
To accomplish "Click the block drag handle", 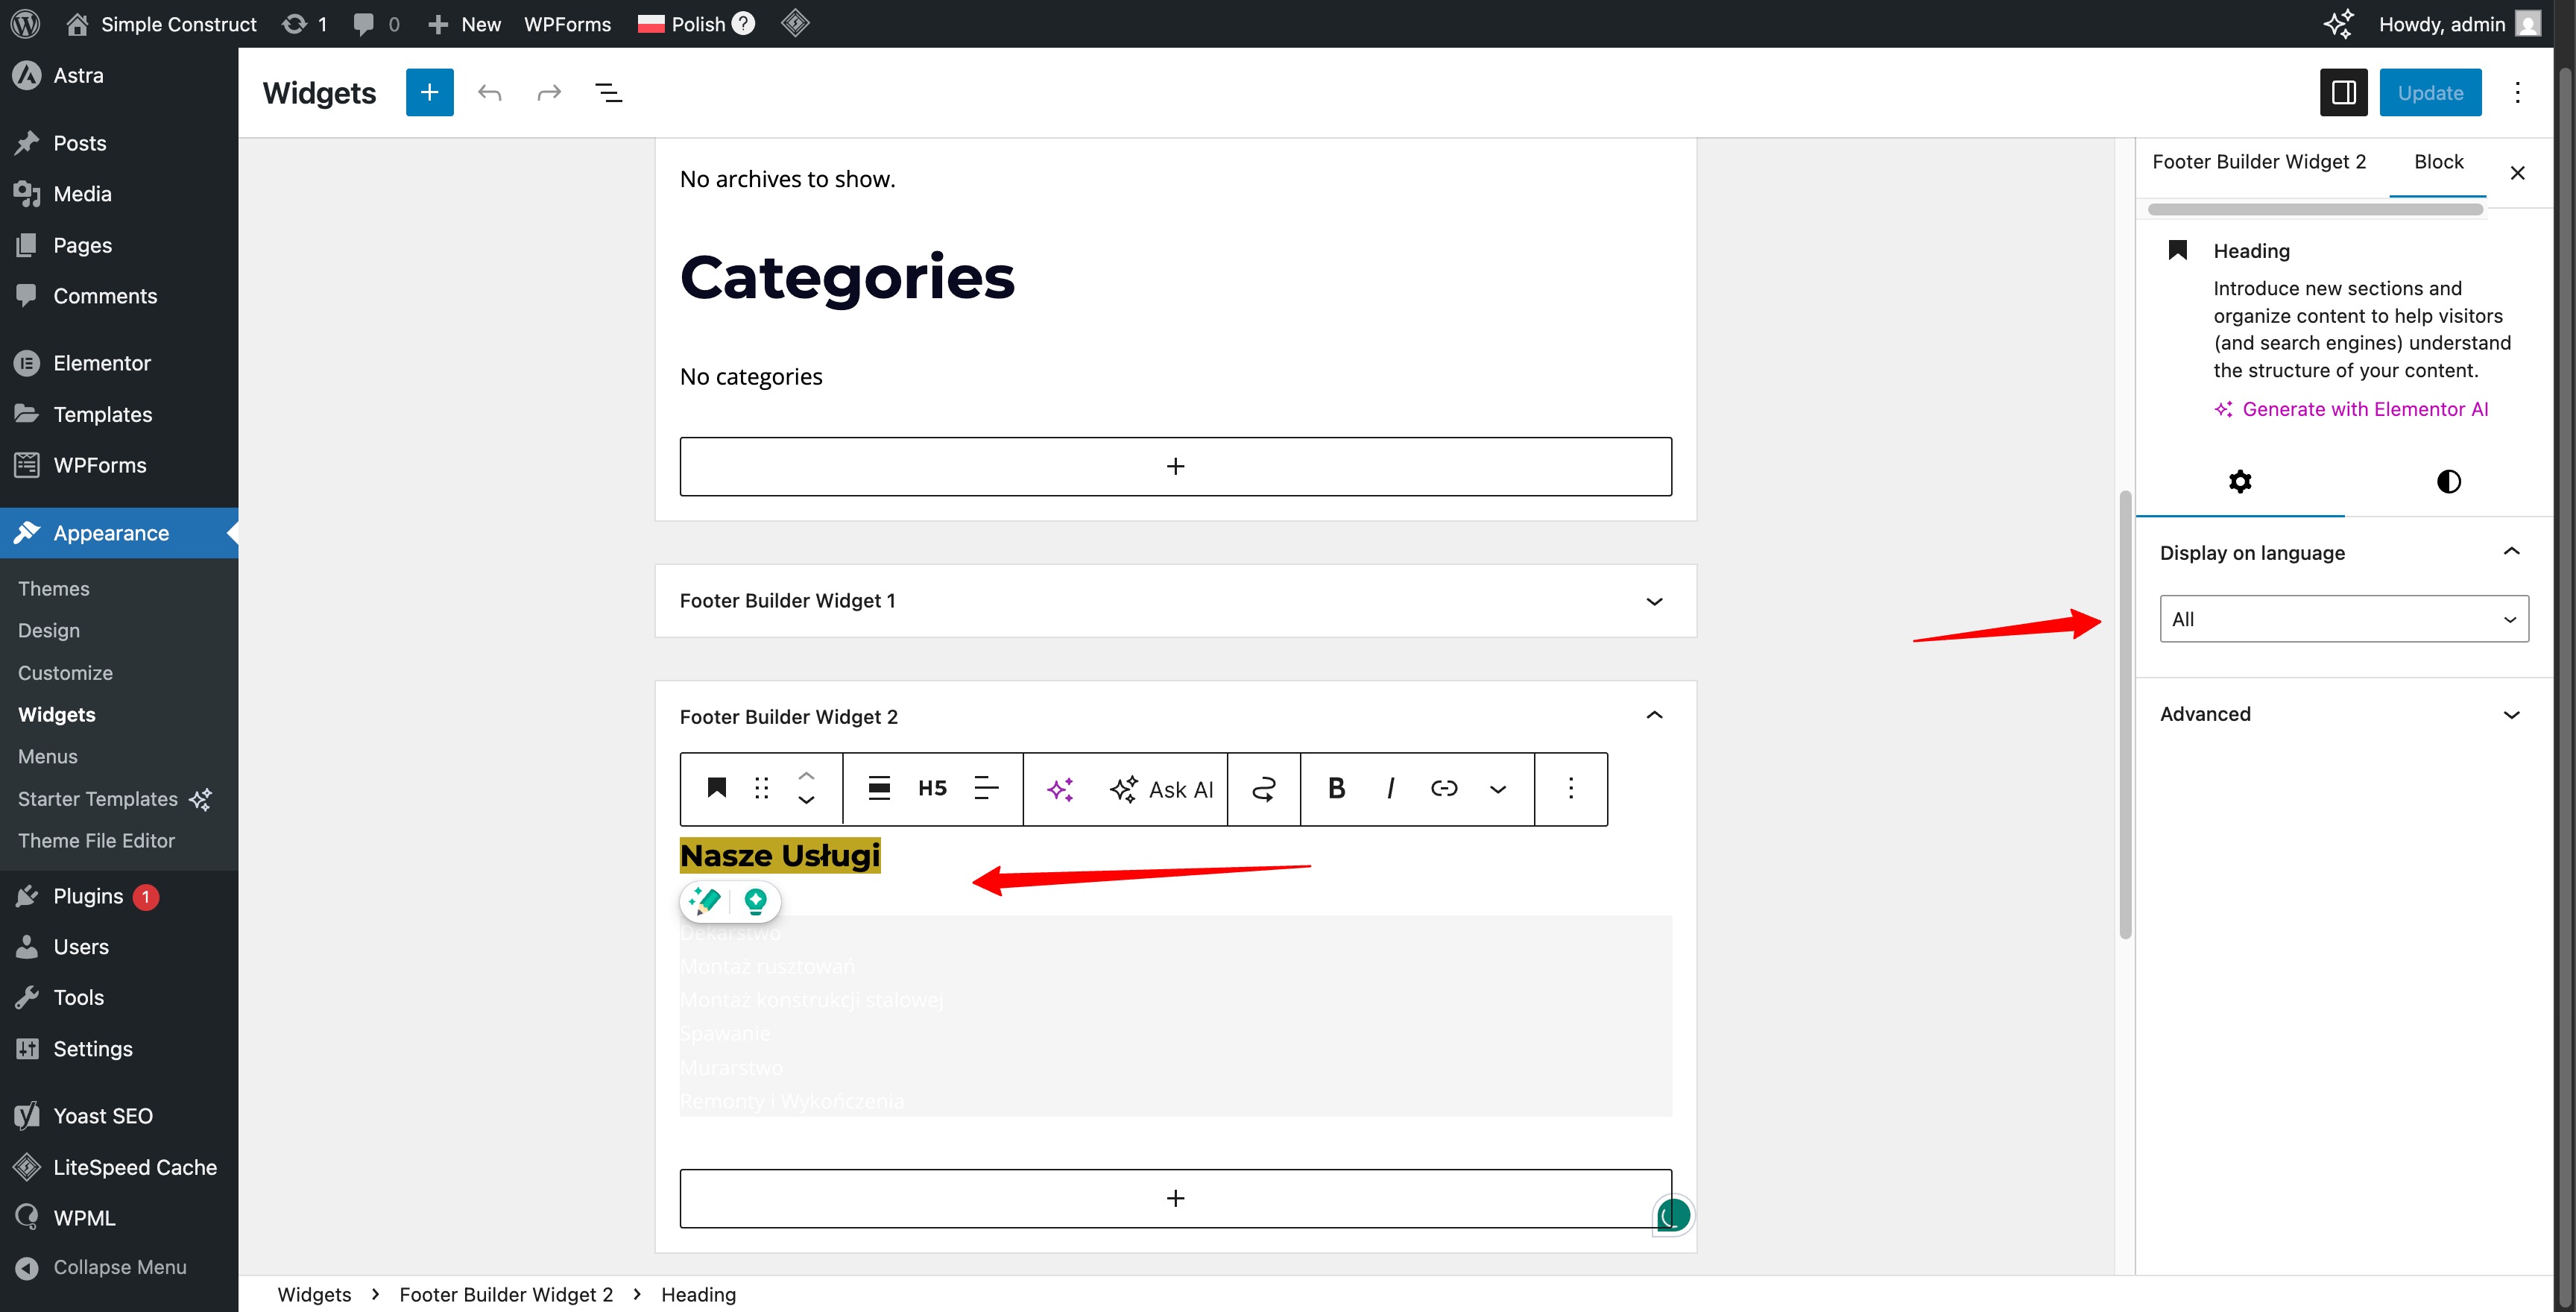I will pos(762,789).
